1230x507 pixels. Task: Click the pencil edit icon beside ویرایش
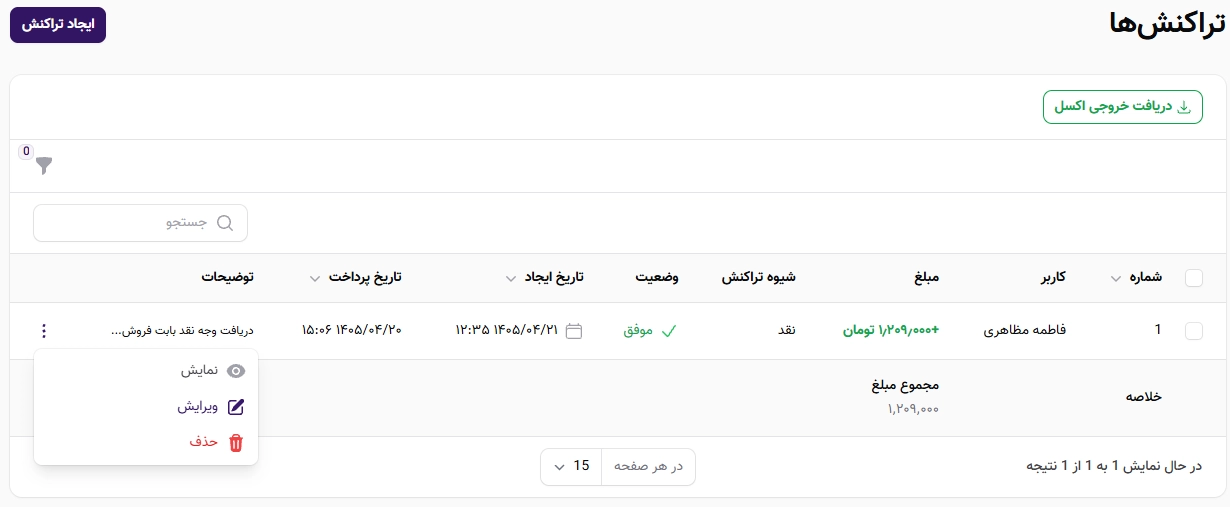pyautogui.click(x=236, y=407)
